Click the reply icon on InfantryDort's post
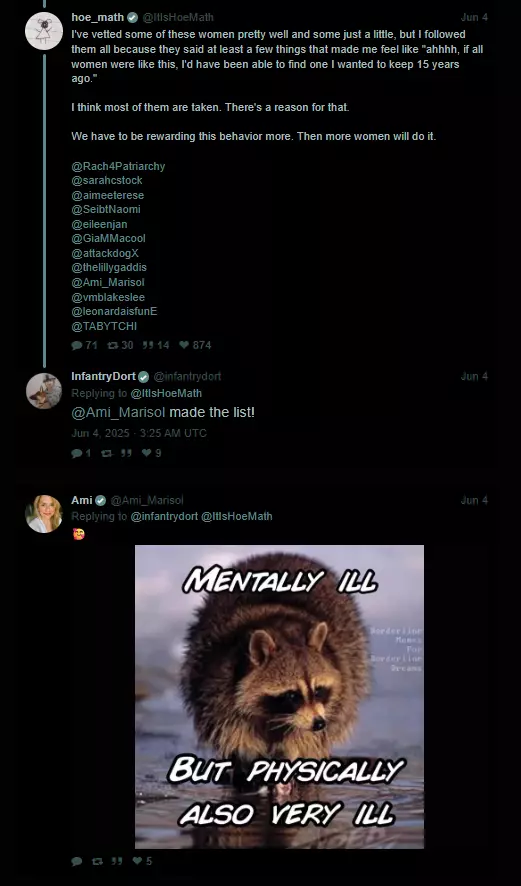 77,453
